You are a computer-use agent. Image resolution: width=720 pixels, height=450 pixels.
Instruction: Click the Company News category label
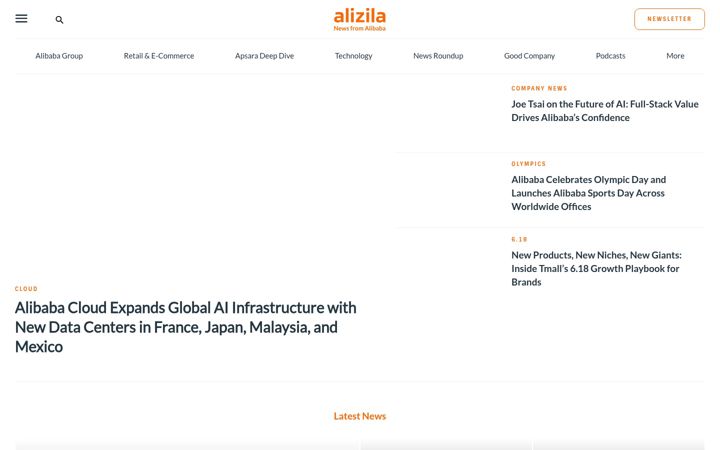click(x=539, y=88)
